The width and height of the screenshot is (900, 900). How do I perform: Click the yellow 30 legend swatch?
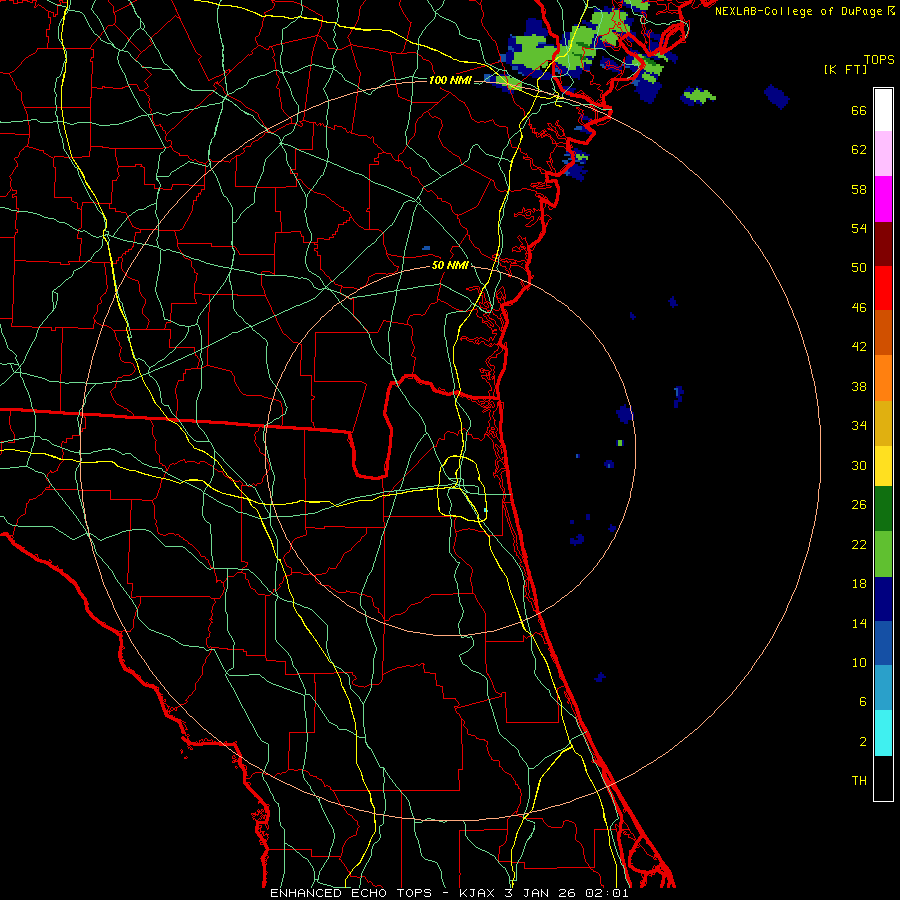(883, 465)
